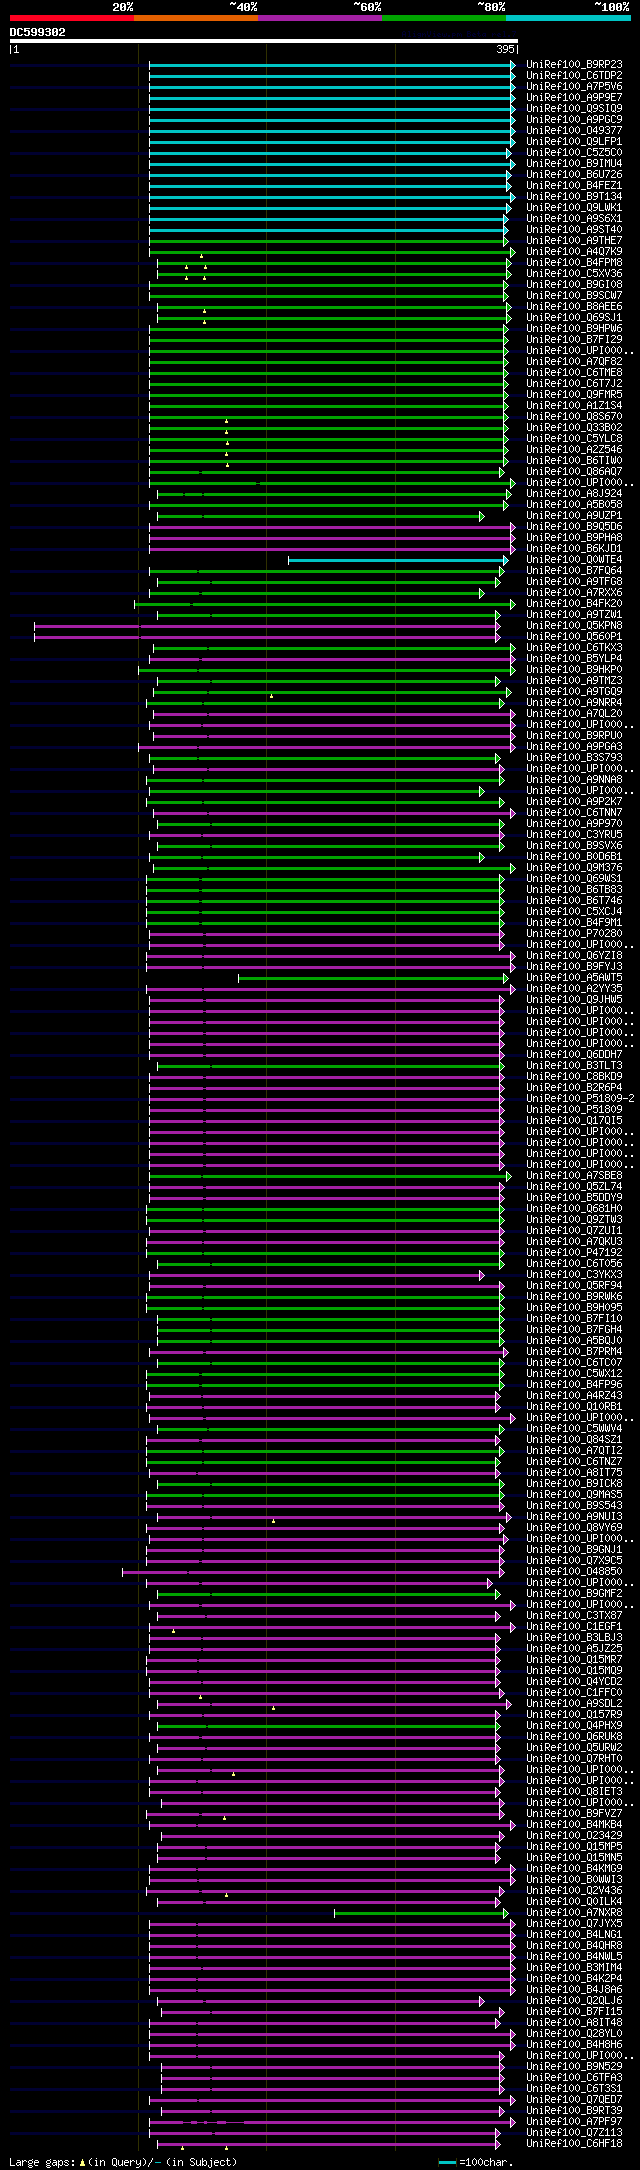The image size is (640, 2170).
Task: Select the UniRef100_C6TKX3 label
Action: [574, 647]
